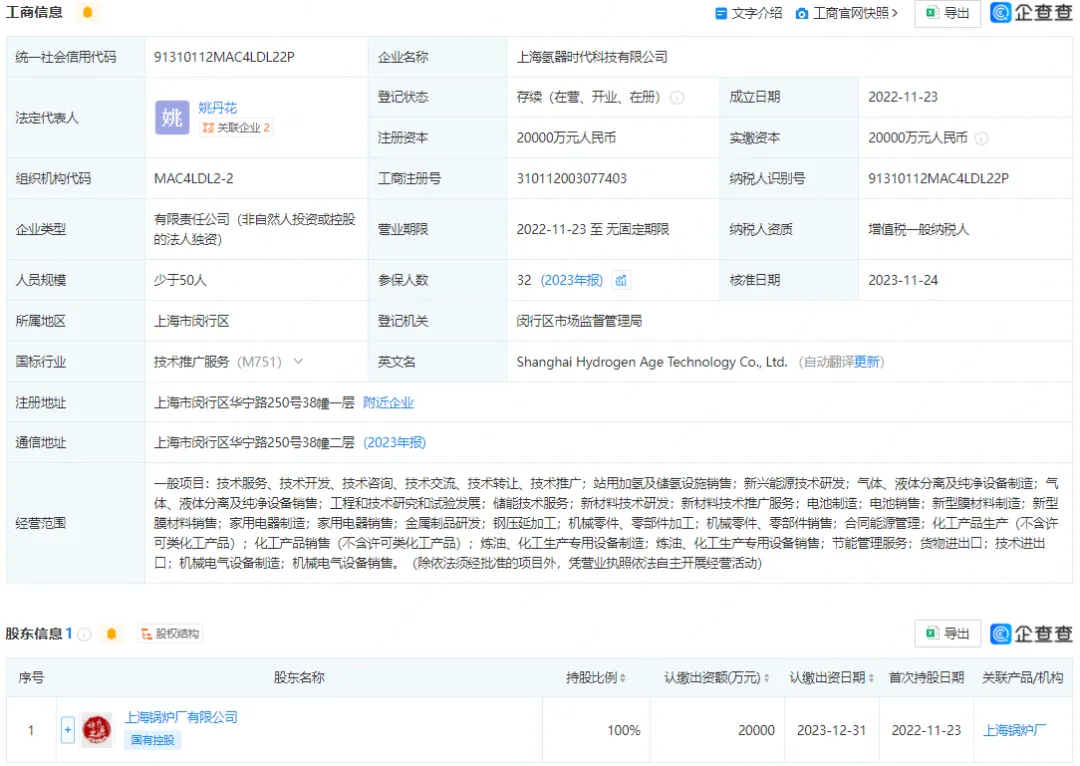The image size is (1080, 766).
Task: Open 工商官网快照 link
Action: 847,13
